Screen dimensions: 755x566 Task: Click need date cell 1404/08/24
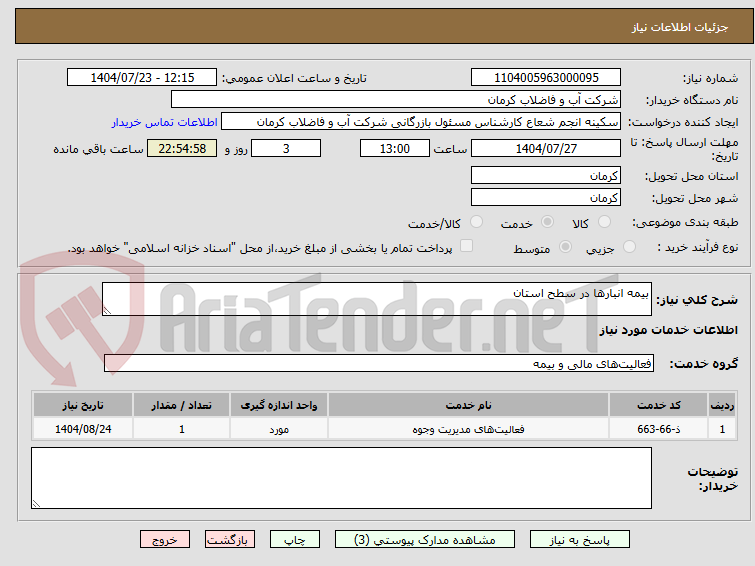pos(83,429)
